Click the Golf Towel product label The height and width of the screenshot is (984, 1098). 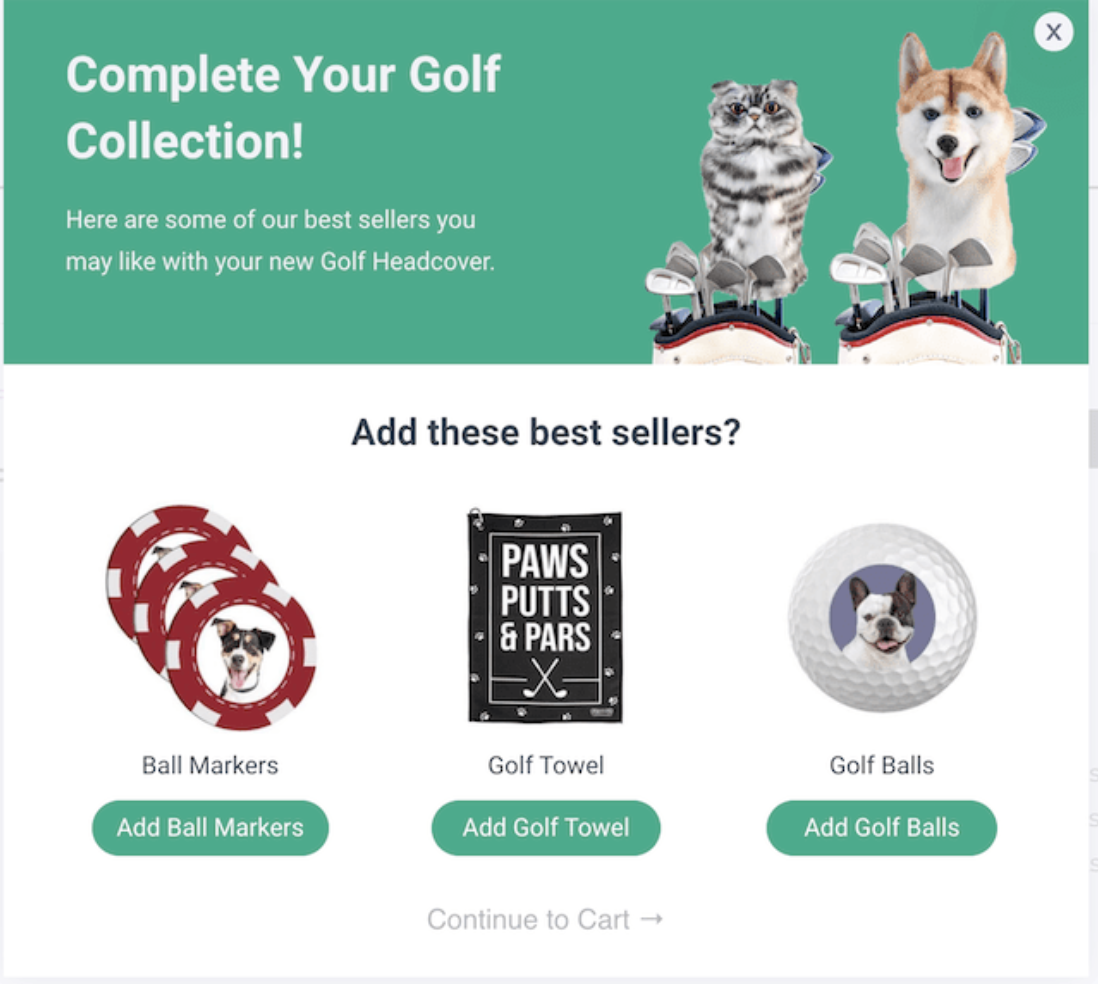pyautogui.click(x=545, y=765)
